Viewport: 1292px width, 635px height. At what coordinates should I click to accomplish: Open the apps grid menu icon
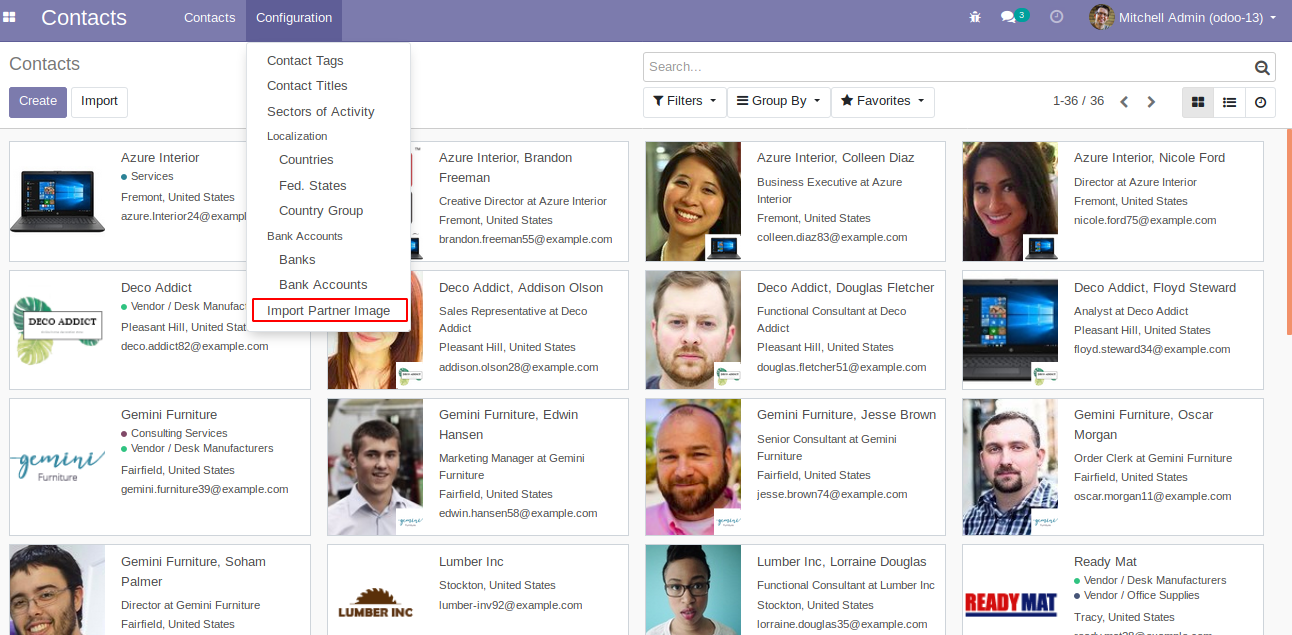point(9,17)
